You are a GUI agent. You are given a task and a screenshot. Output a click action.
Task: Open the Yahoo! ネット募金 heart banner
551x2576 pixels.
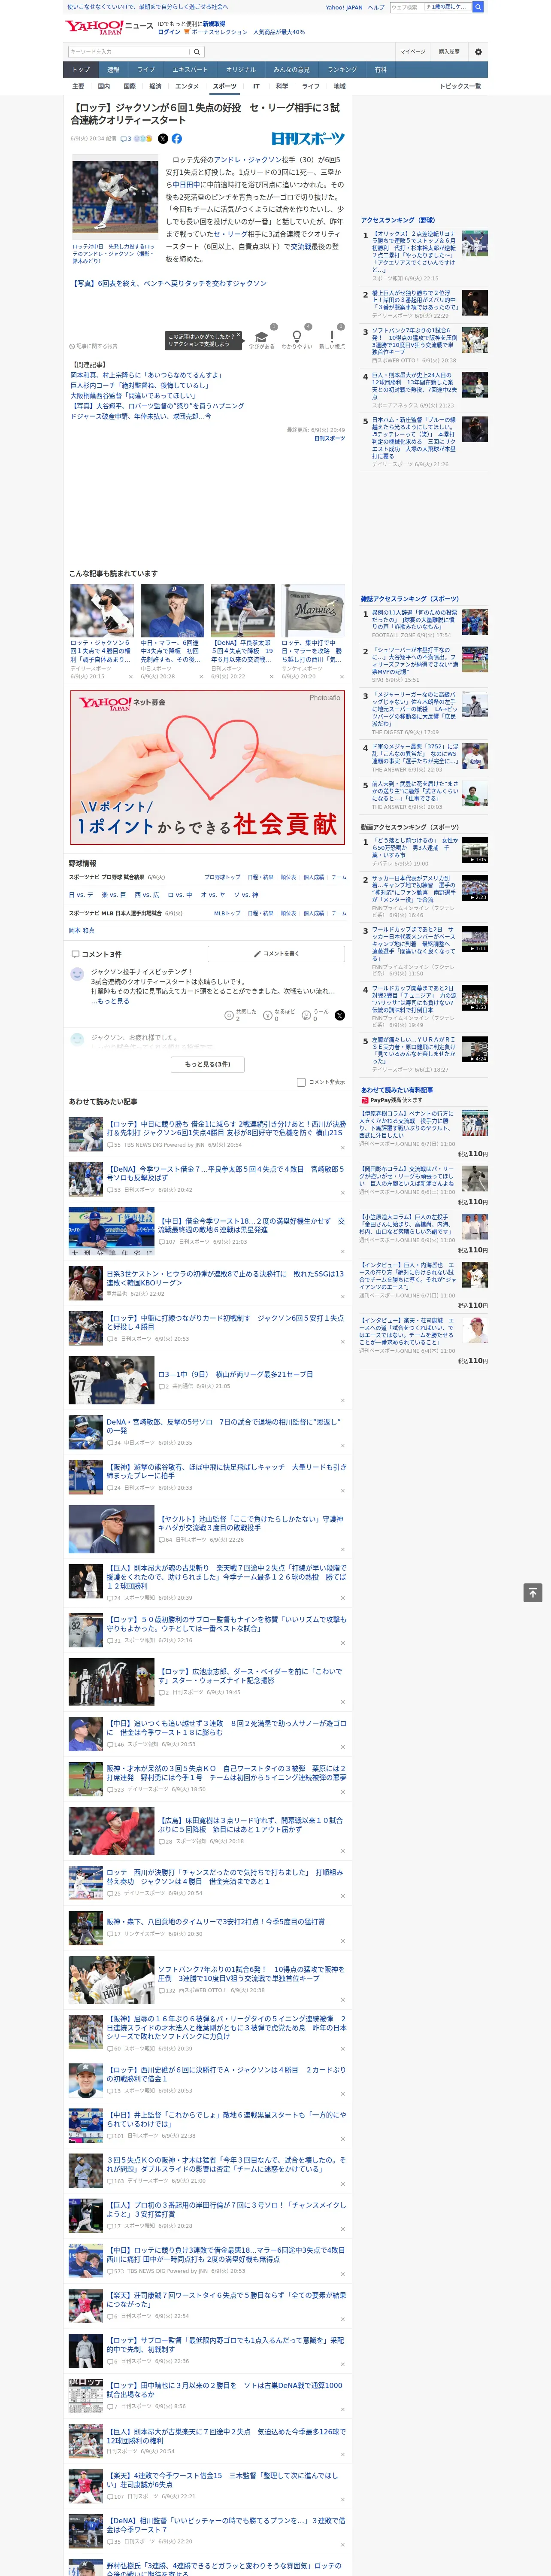208,768
